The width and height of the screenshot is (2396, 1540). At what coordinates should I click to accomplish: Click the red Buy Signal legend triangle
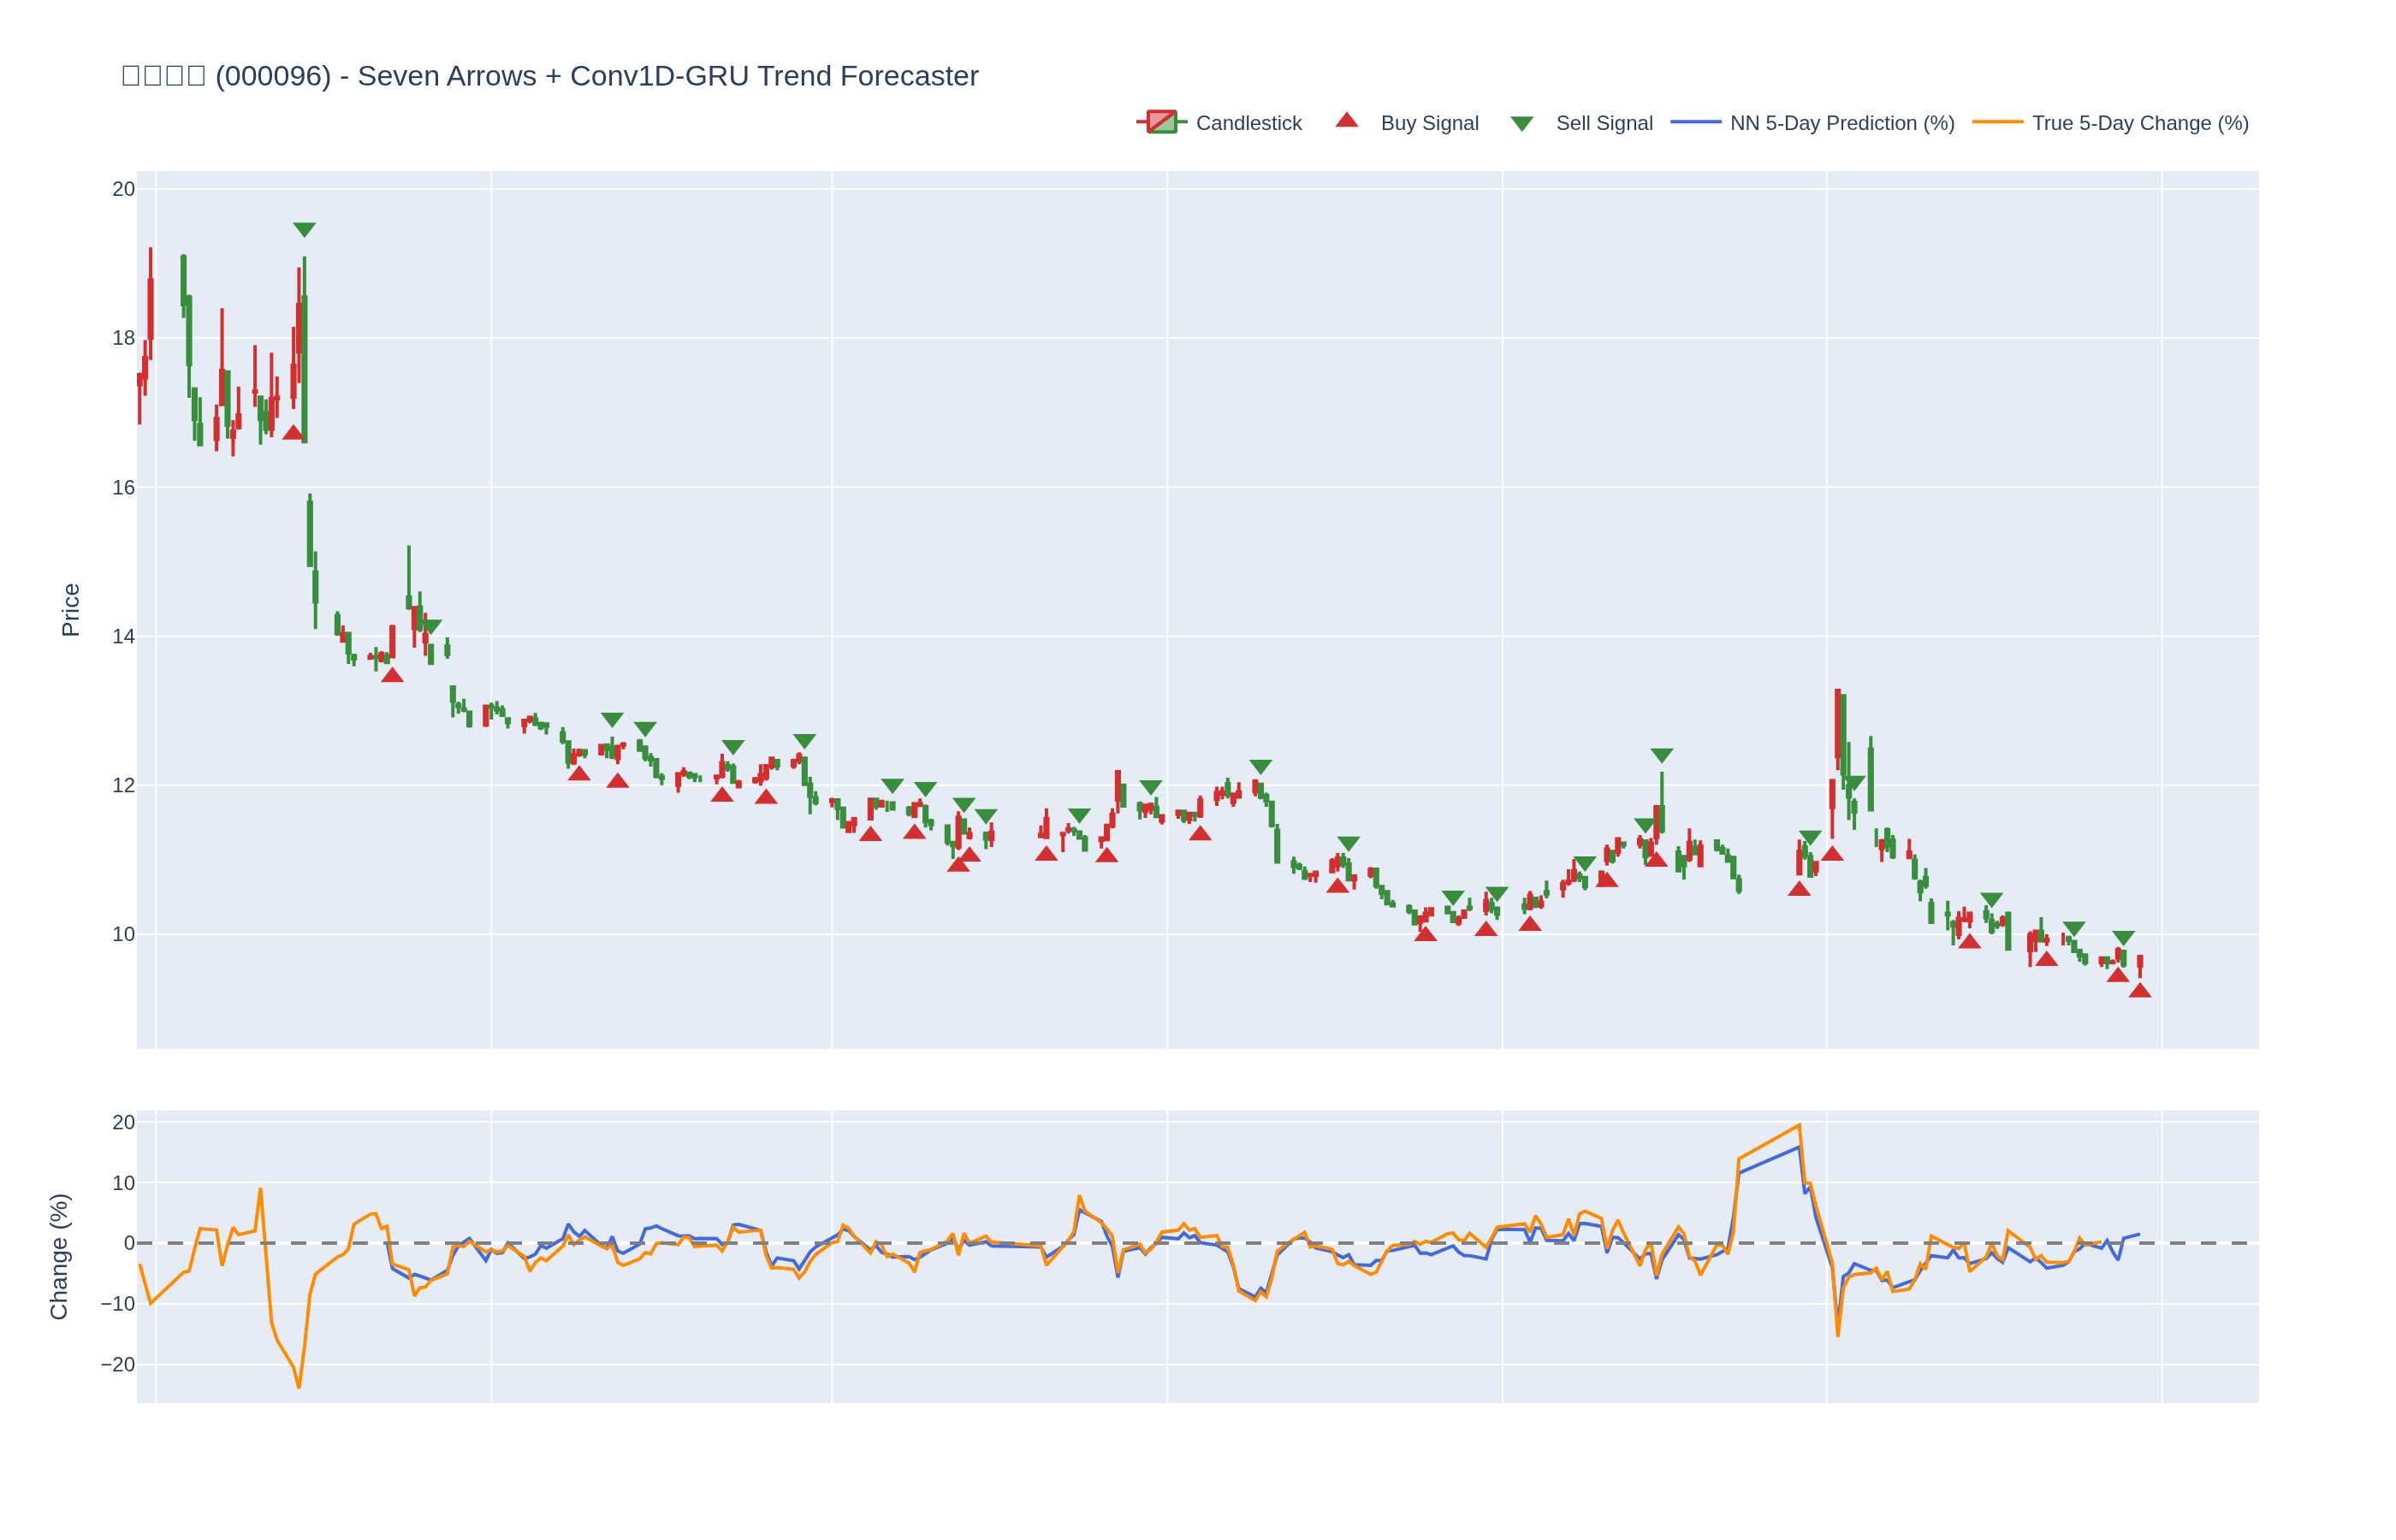click(1346, 121)
